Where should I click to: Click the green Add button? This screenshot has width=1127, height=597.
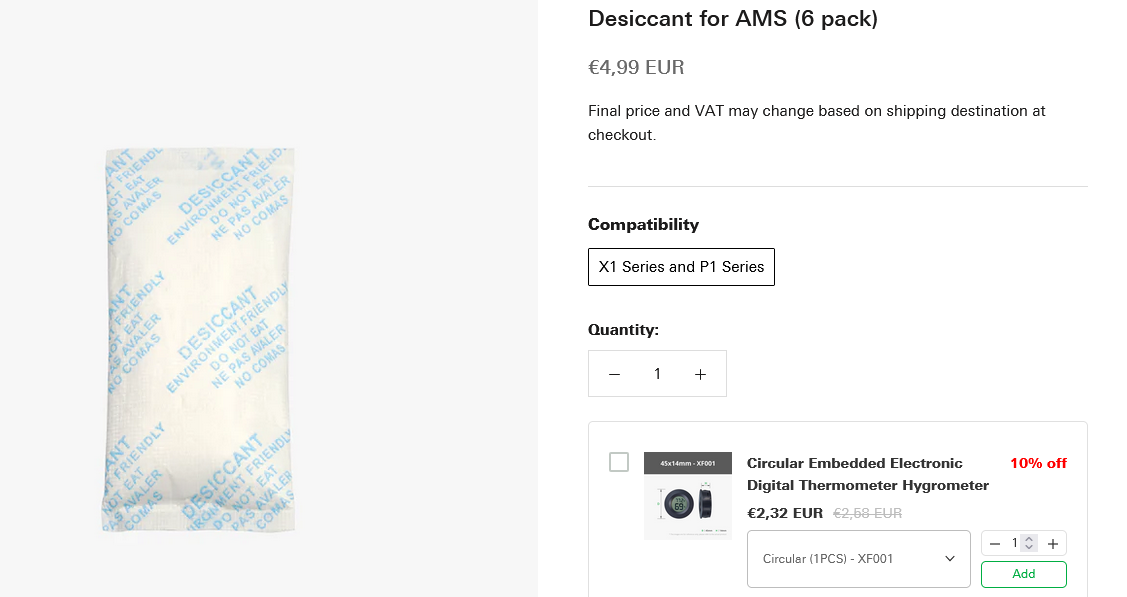(x=1024, y=574)
